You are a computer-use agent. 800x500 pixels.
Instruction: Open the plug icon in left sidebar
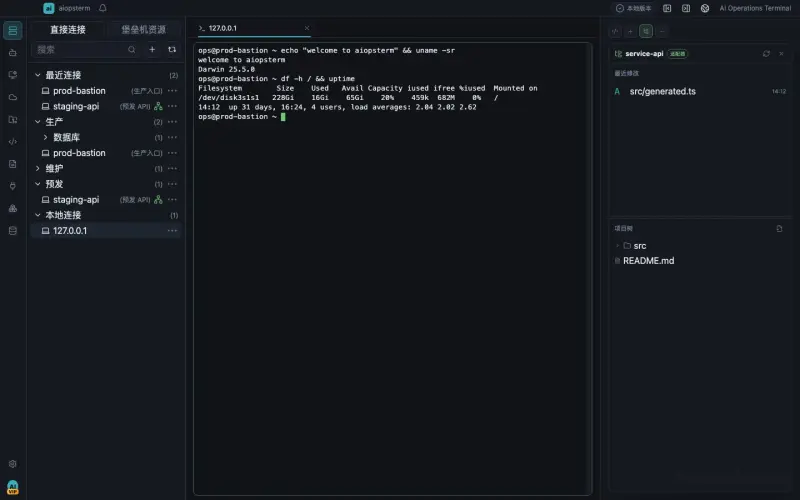pyautogui.click(x=13, y=186)
